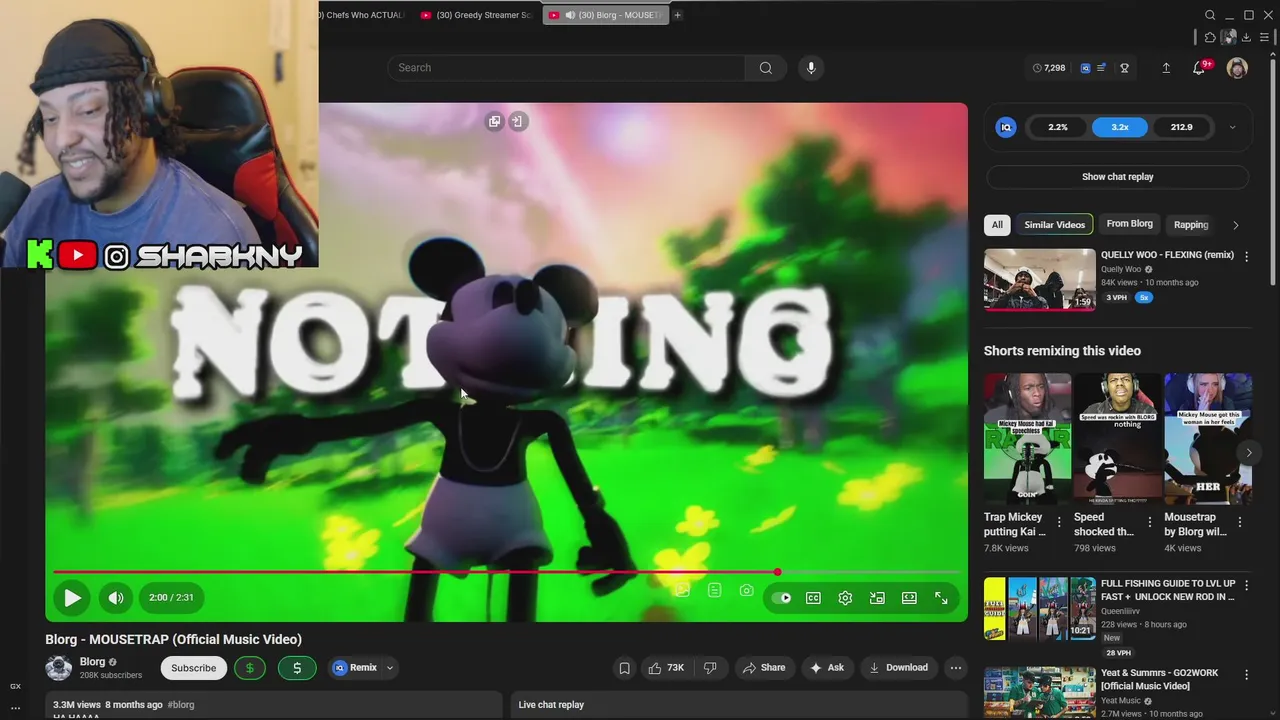1280x720 pixels.
Task: Open options for Trap Mickey short
Action: click(1059, 522)
